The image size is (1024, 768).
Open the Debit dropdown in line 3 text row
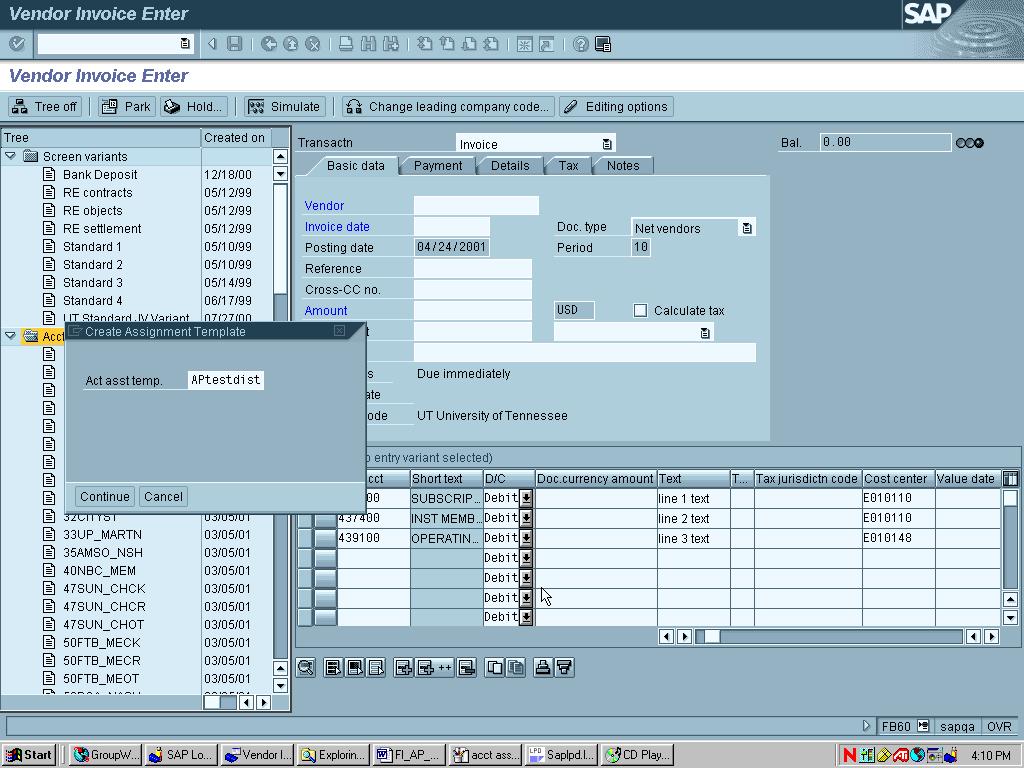tap(526, 538)
